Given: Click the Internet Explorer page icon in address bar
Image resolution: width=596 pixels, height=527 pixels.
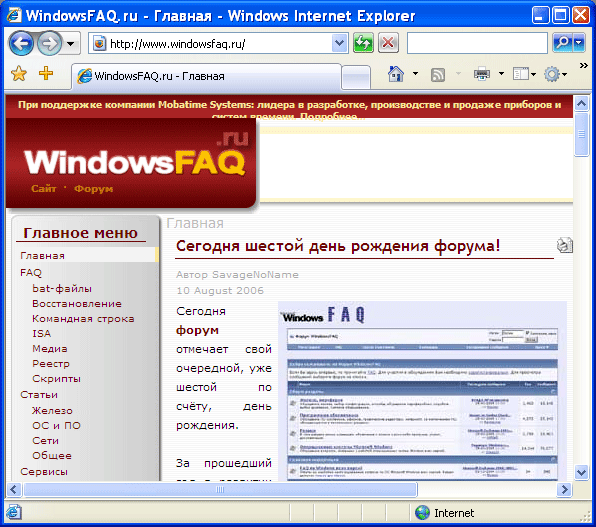Looking at the screenshot, I should [x=99, y=44].
